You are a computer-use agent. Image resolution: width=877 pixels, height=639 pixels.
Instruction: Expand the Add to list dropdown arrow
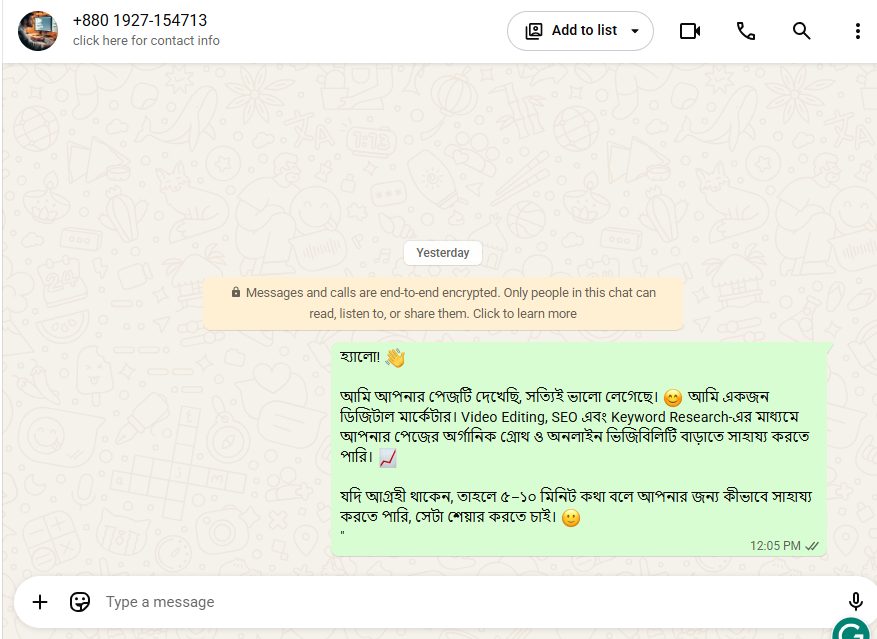pos(635,31)
